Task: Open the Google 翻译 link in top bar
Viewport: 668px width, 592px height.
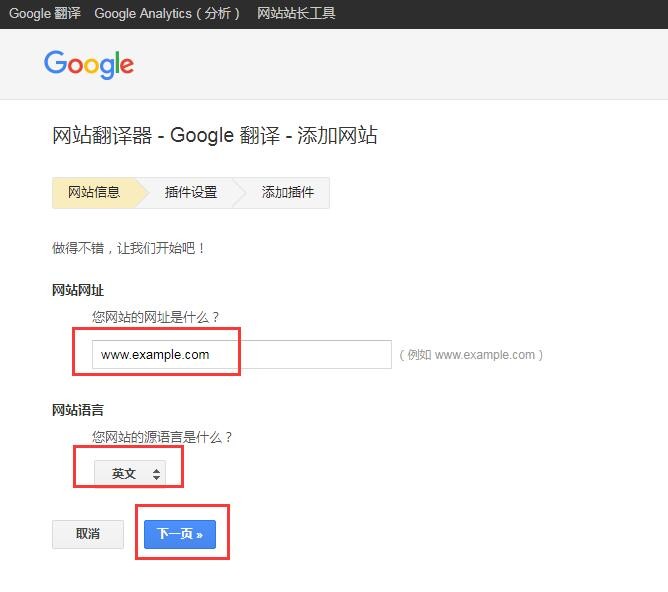Action: (x=45, y=14)
